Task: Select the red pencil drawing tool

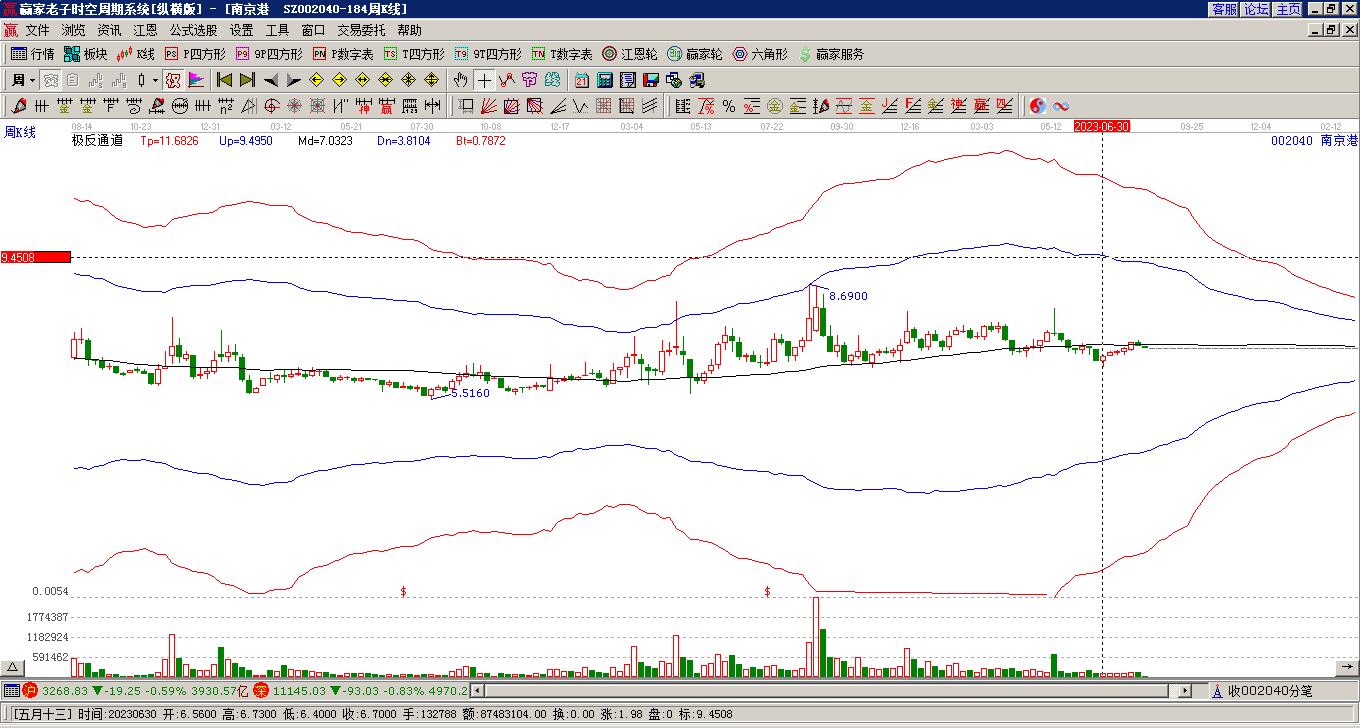Action: pos(19,106)
